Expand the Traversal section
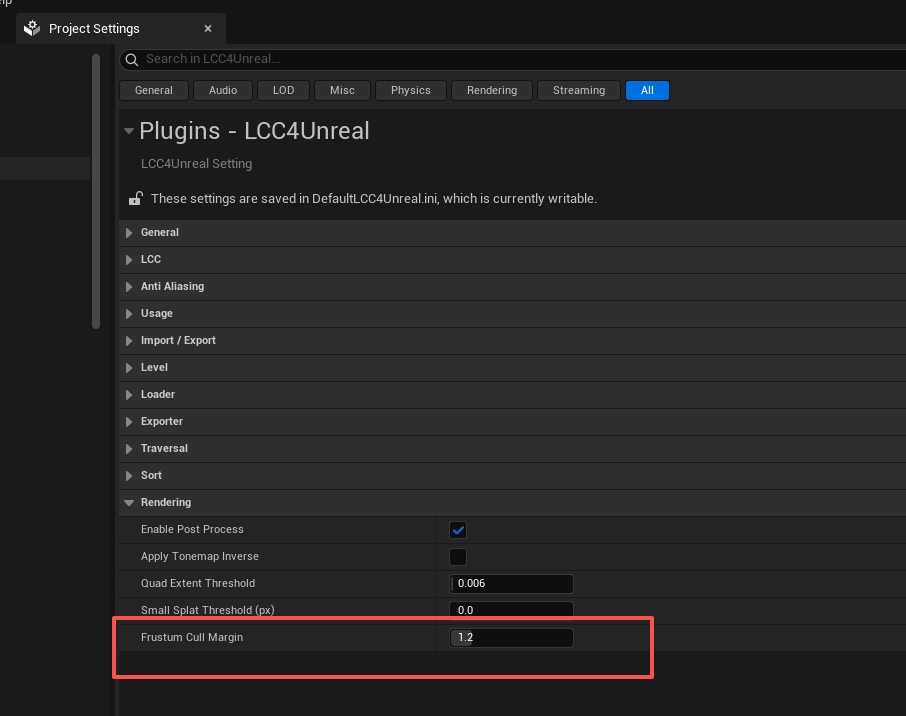This screenshot has height=716, width=906. [129, 449]
